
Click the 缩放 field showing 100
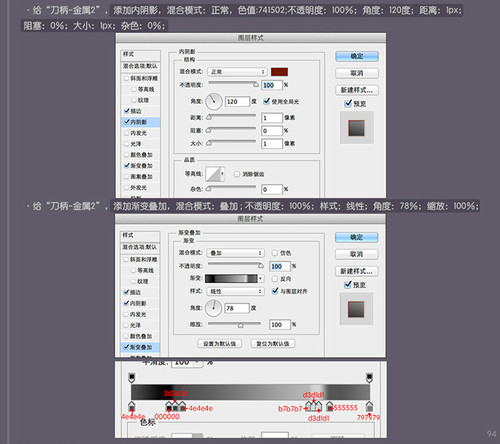(280, 325)
